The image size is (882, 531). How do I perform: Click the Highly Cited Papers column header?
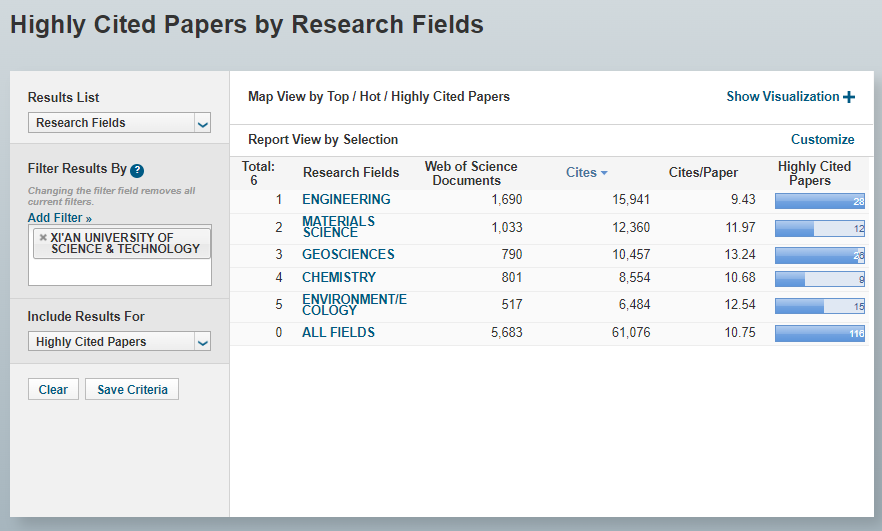[813, 173]
